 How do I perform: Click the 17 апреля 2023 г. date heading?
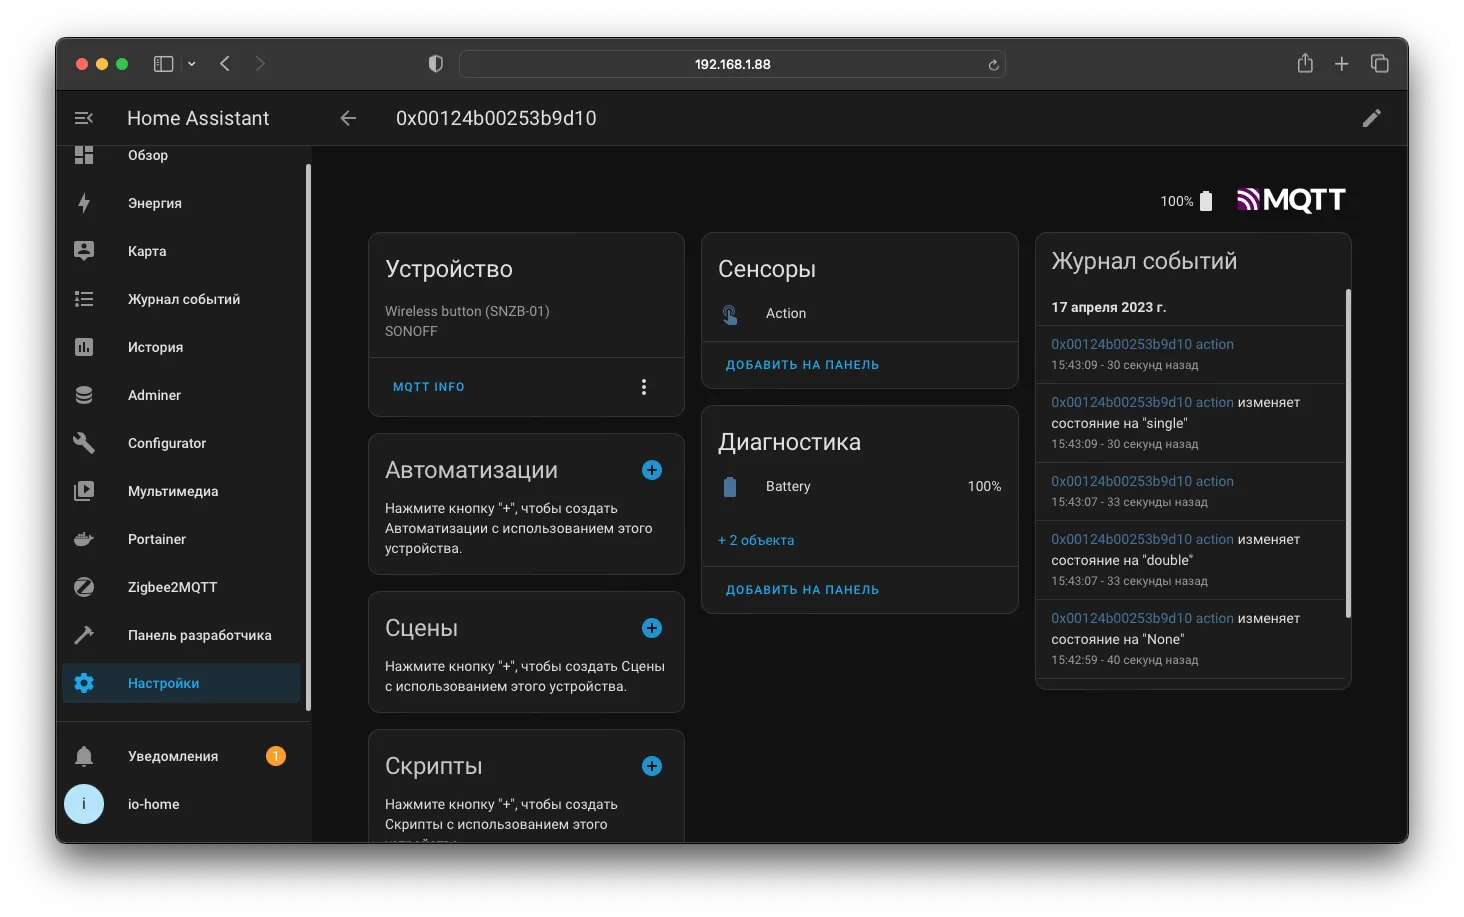pyautogui.click(x=1108, y=307)
